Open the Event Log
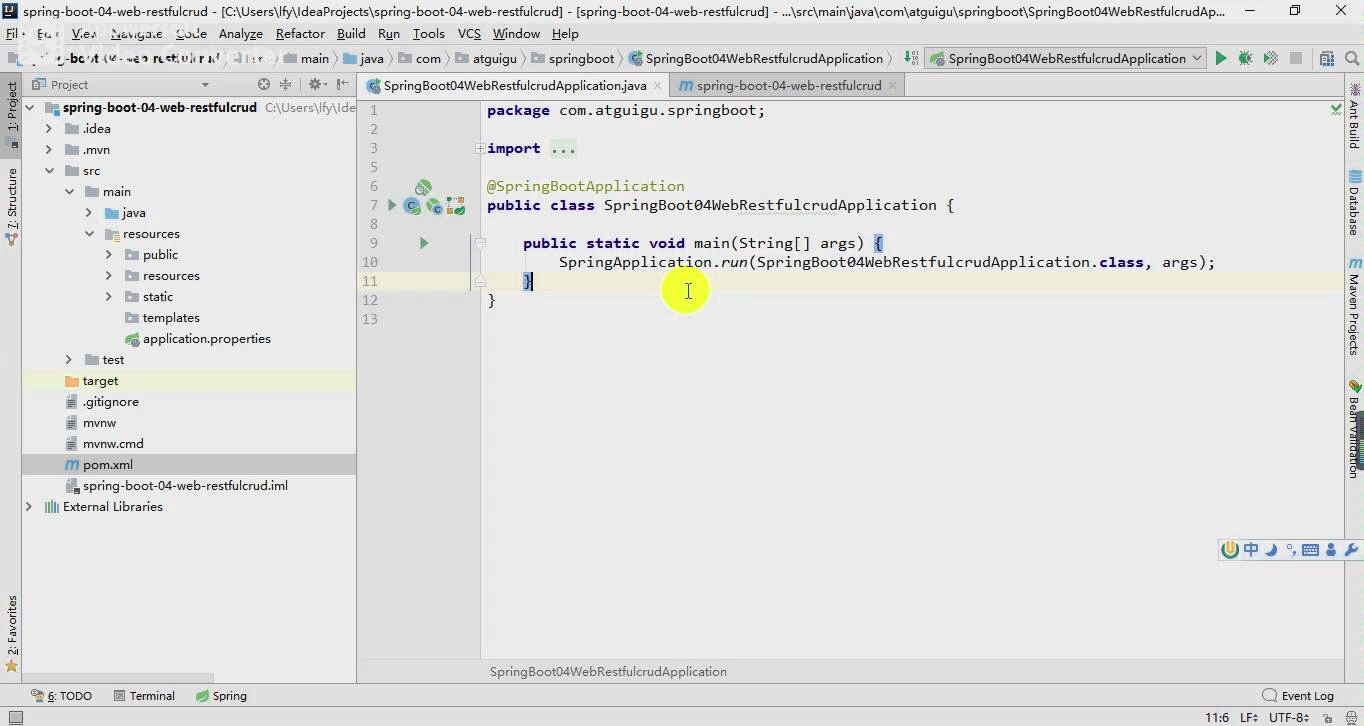Image resolution: width=1364 pixels, height=726 pixels. (x=1298, y=696)
